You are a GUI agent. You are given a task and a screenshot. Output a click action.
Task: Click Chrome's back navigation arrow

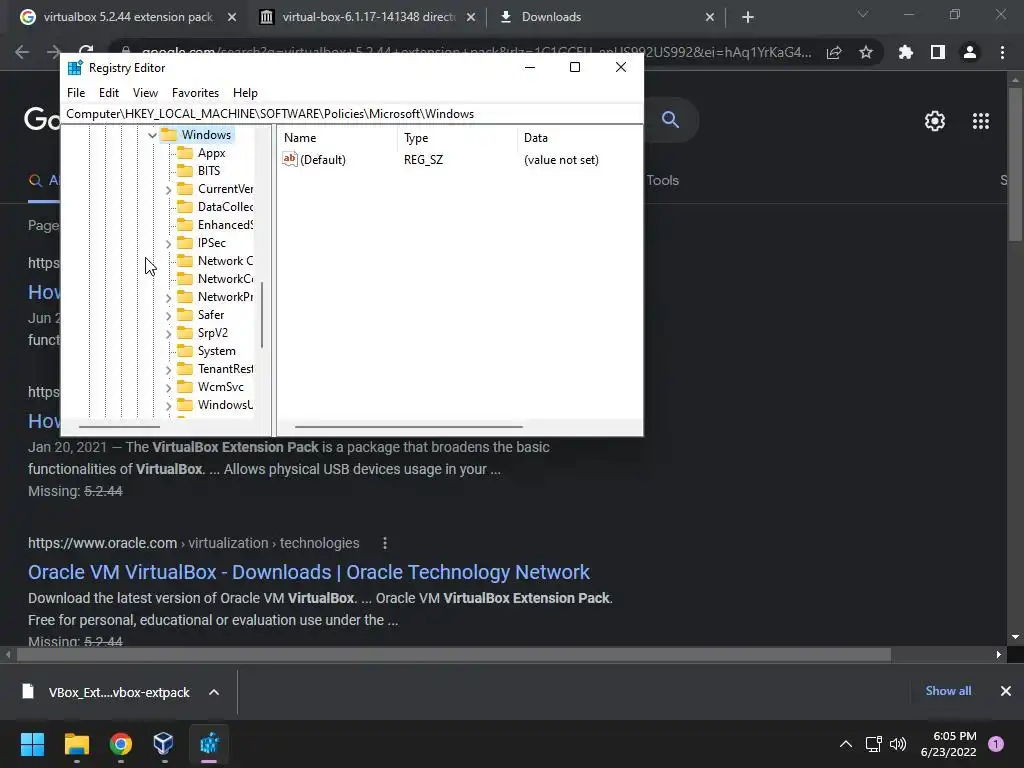tap(22, 52)
